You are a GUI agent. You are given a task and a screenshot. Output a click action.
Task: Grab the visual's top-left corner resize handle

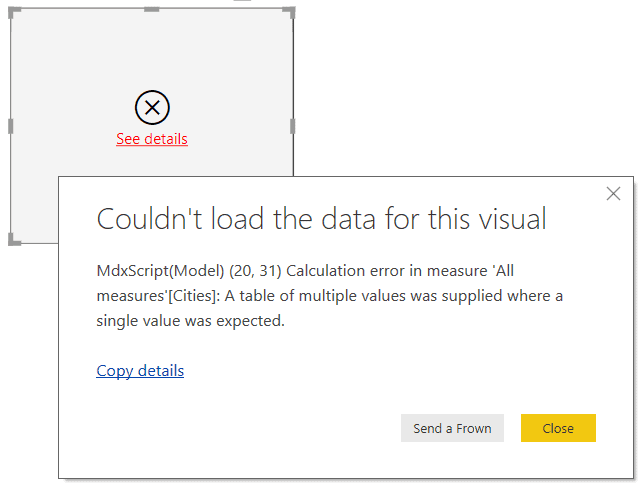(13, 12)
